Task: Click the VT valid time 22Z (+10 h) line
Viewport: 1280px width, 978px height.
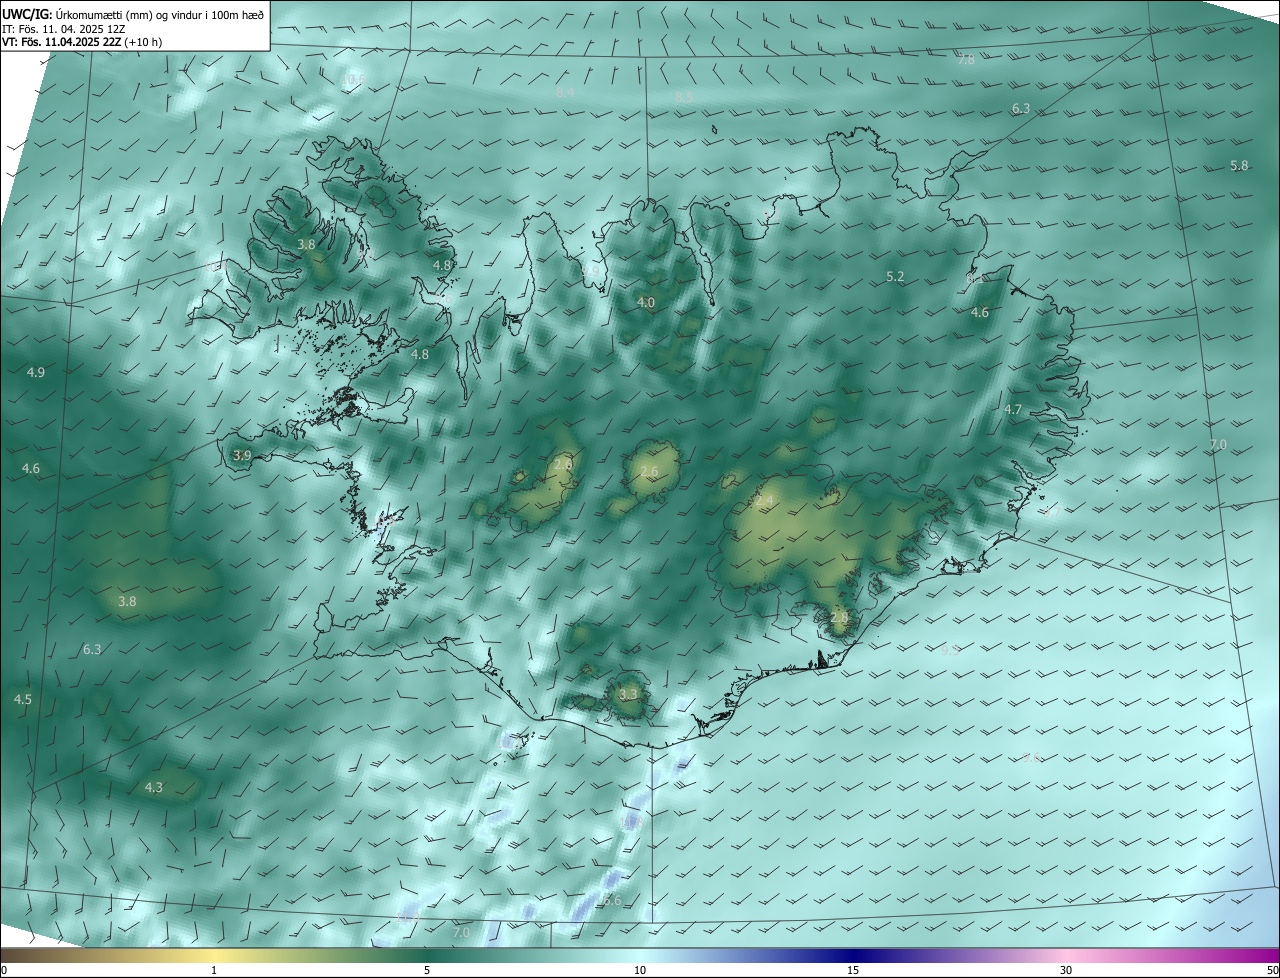Action: coord(82,42)
